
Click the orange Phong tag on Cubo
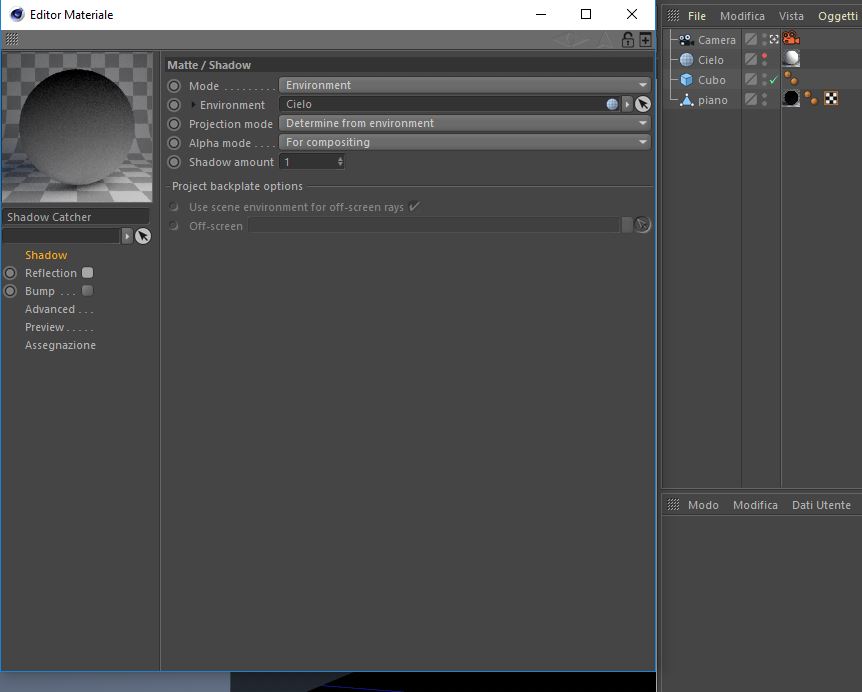tap(791, 78)
